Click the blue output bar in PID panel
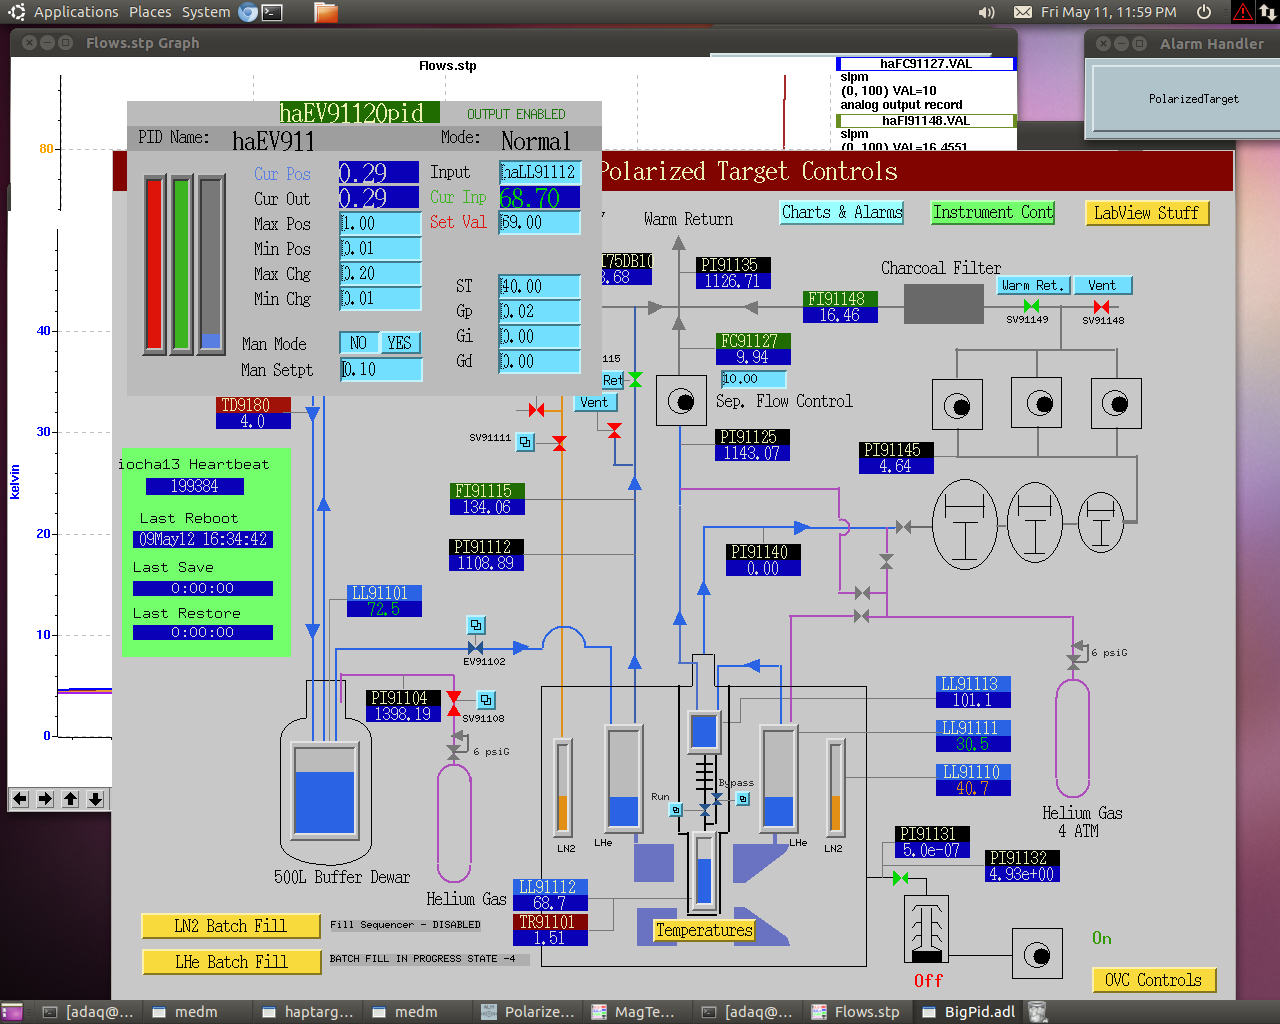The width and height of the screenshot is (1280, 1024). point(211,264)
